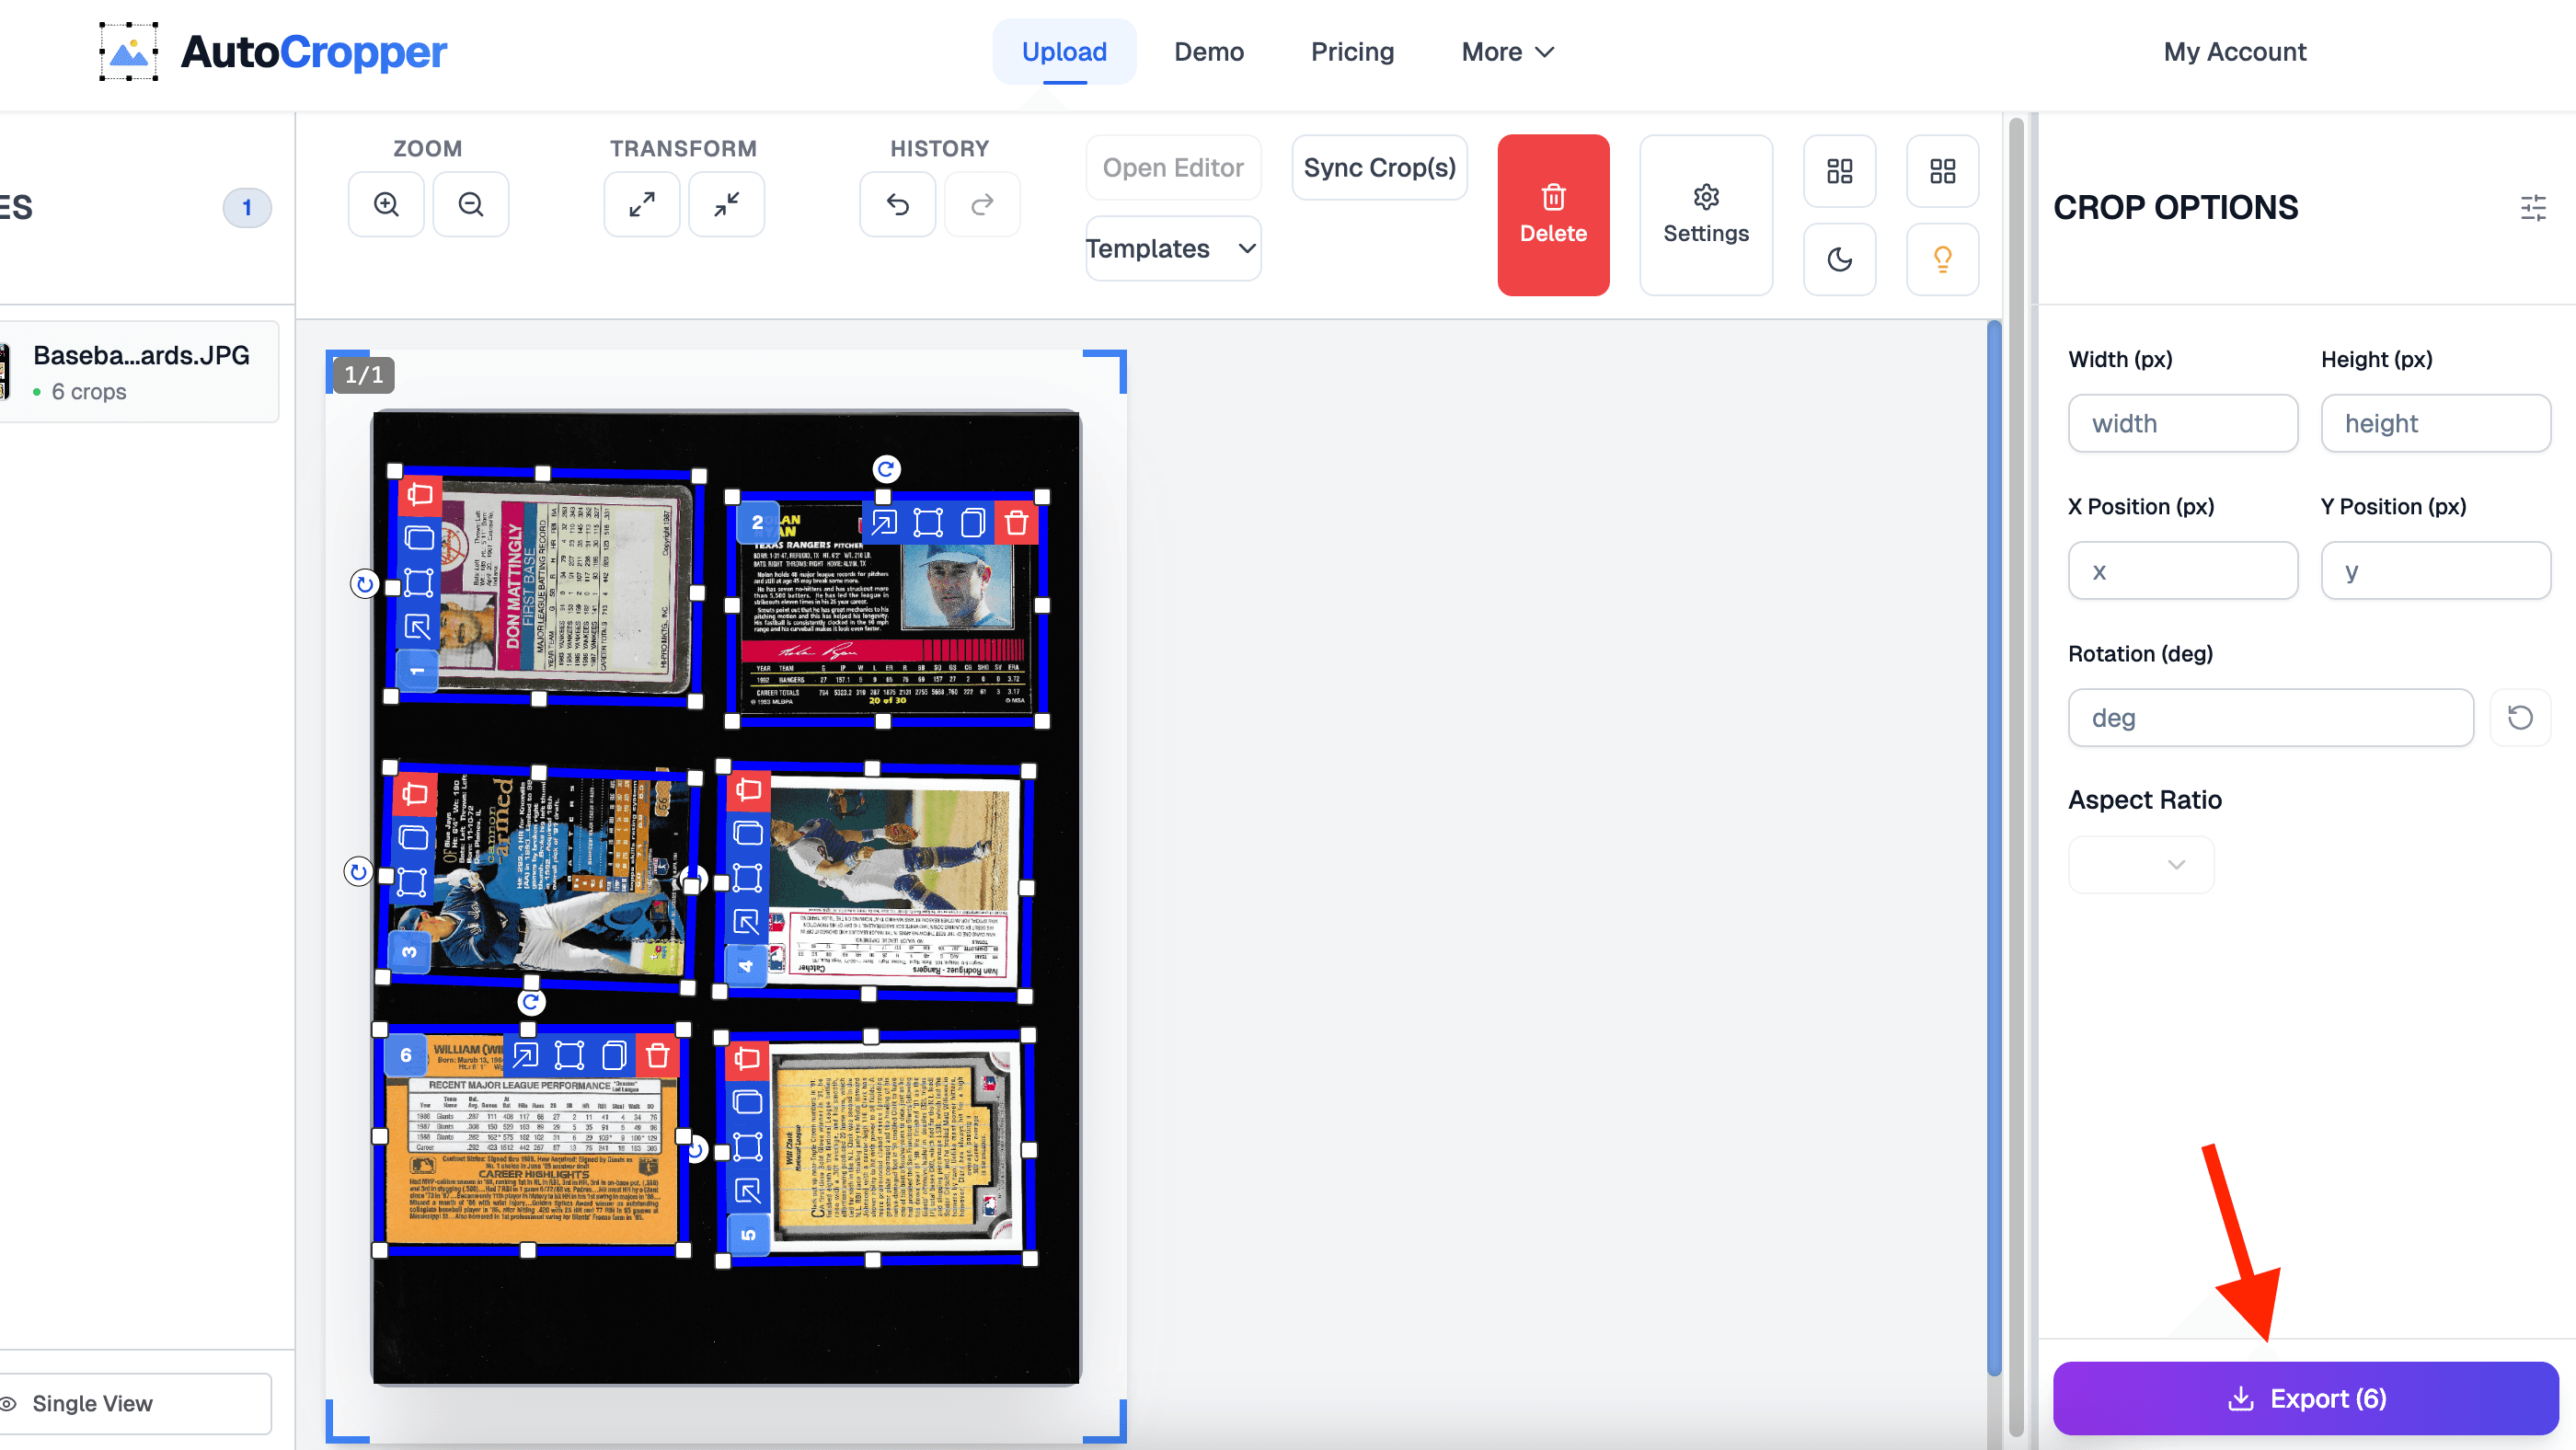This screenshot has width=2576, height=1450.
Task: Click the Width (px) input field
Action: click(x=2182, y=423)
